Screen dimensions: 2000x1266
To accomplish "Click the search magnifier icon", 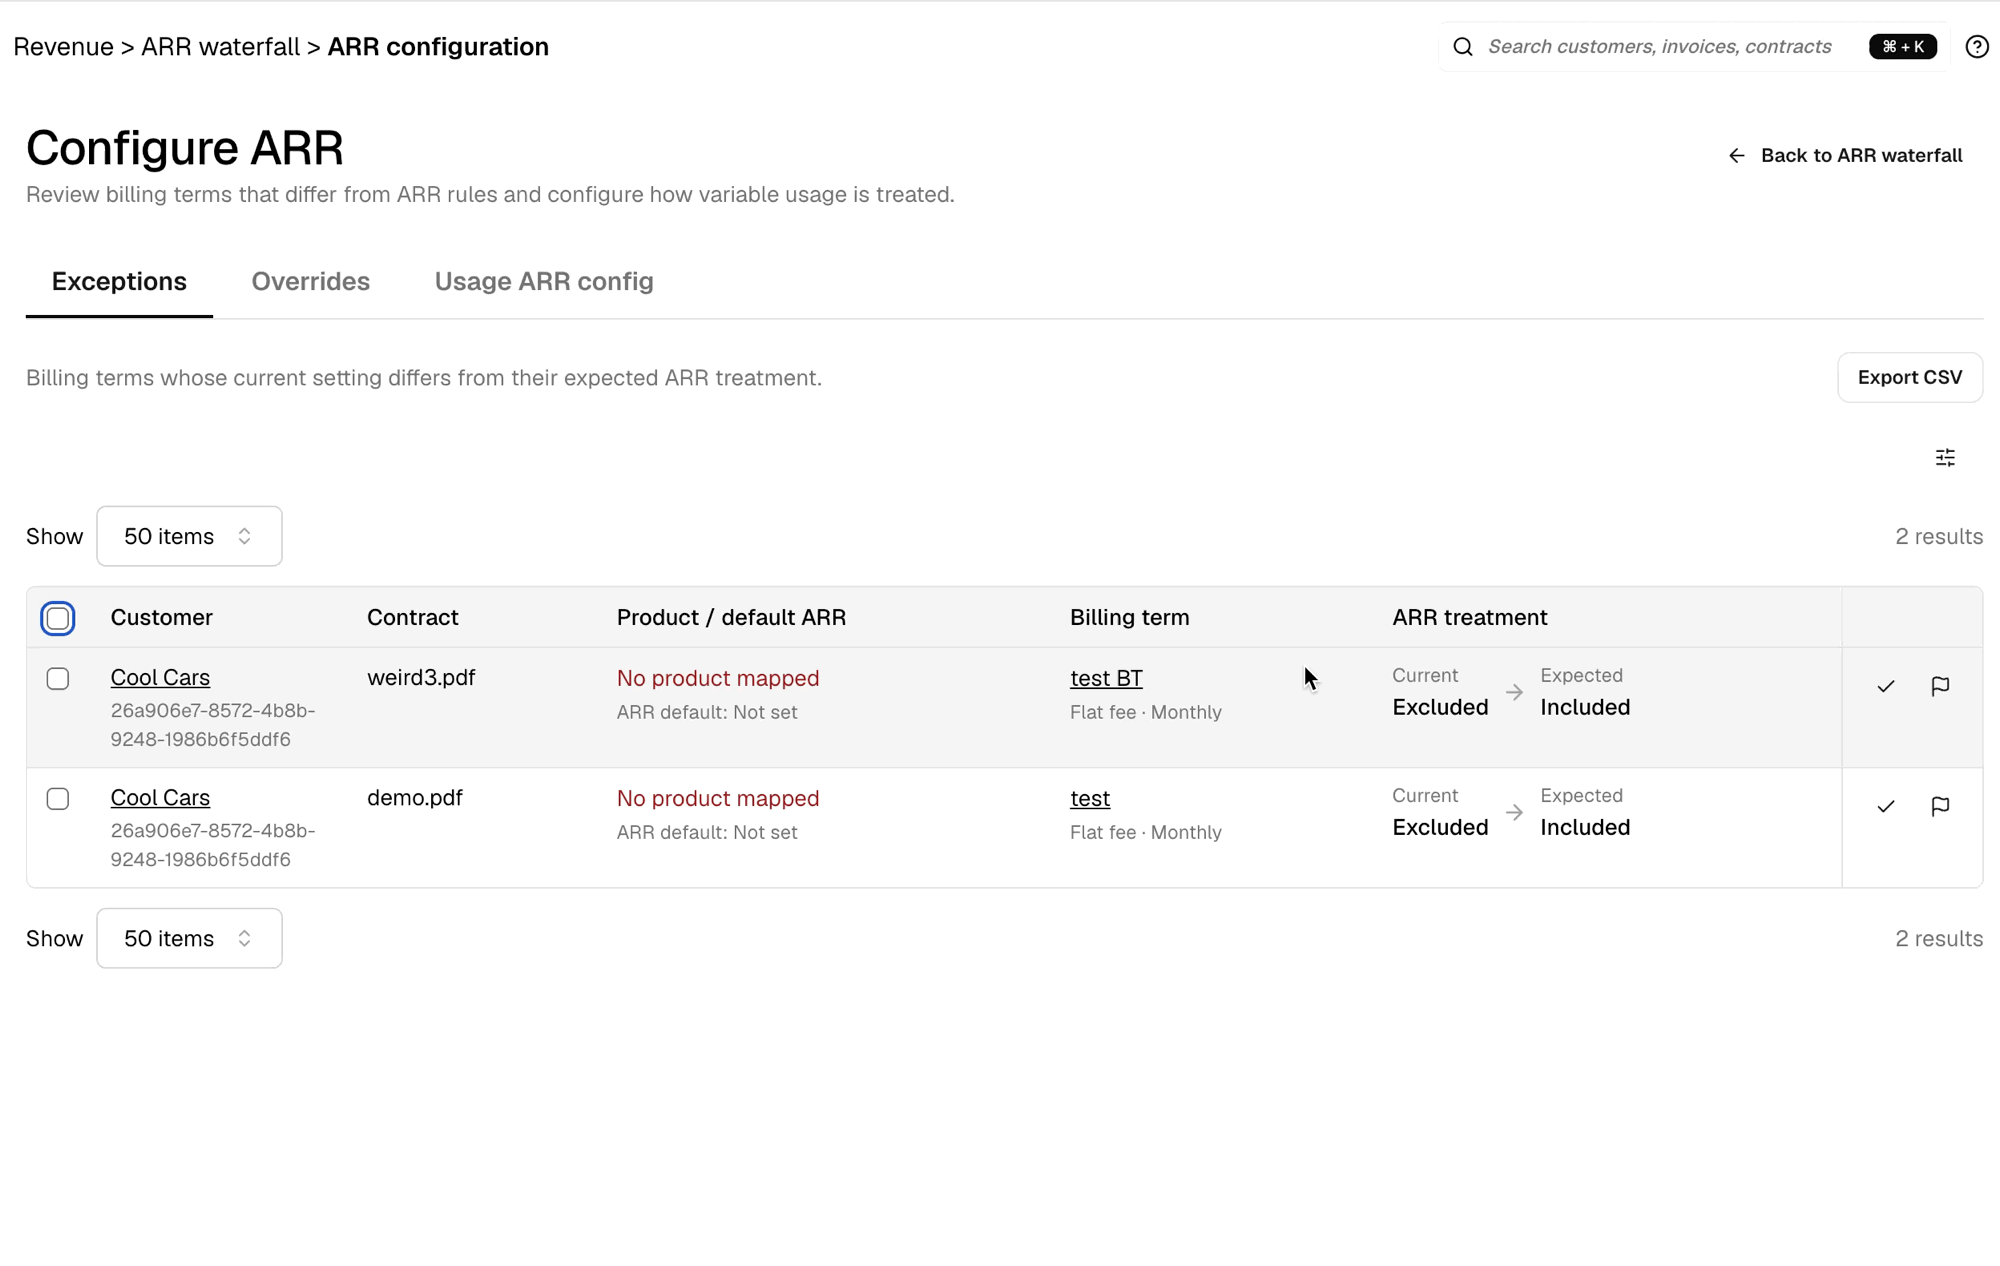I will pyautogui.click(x=1463, y=47).
